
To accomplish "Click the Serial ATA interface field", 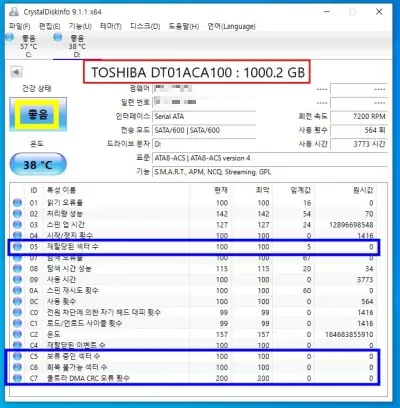I will (204, 116).
